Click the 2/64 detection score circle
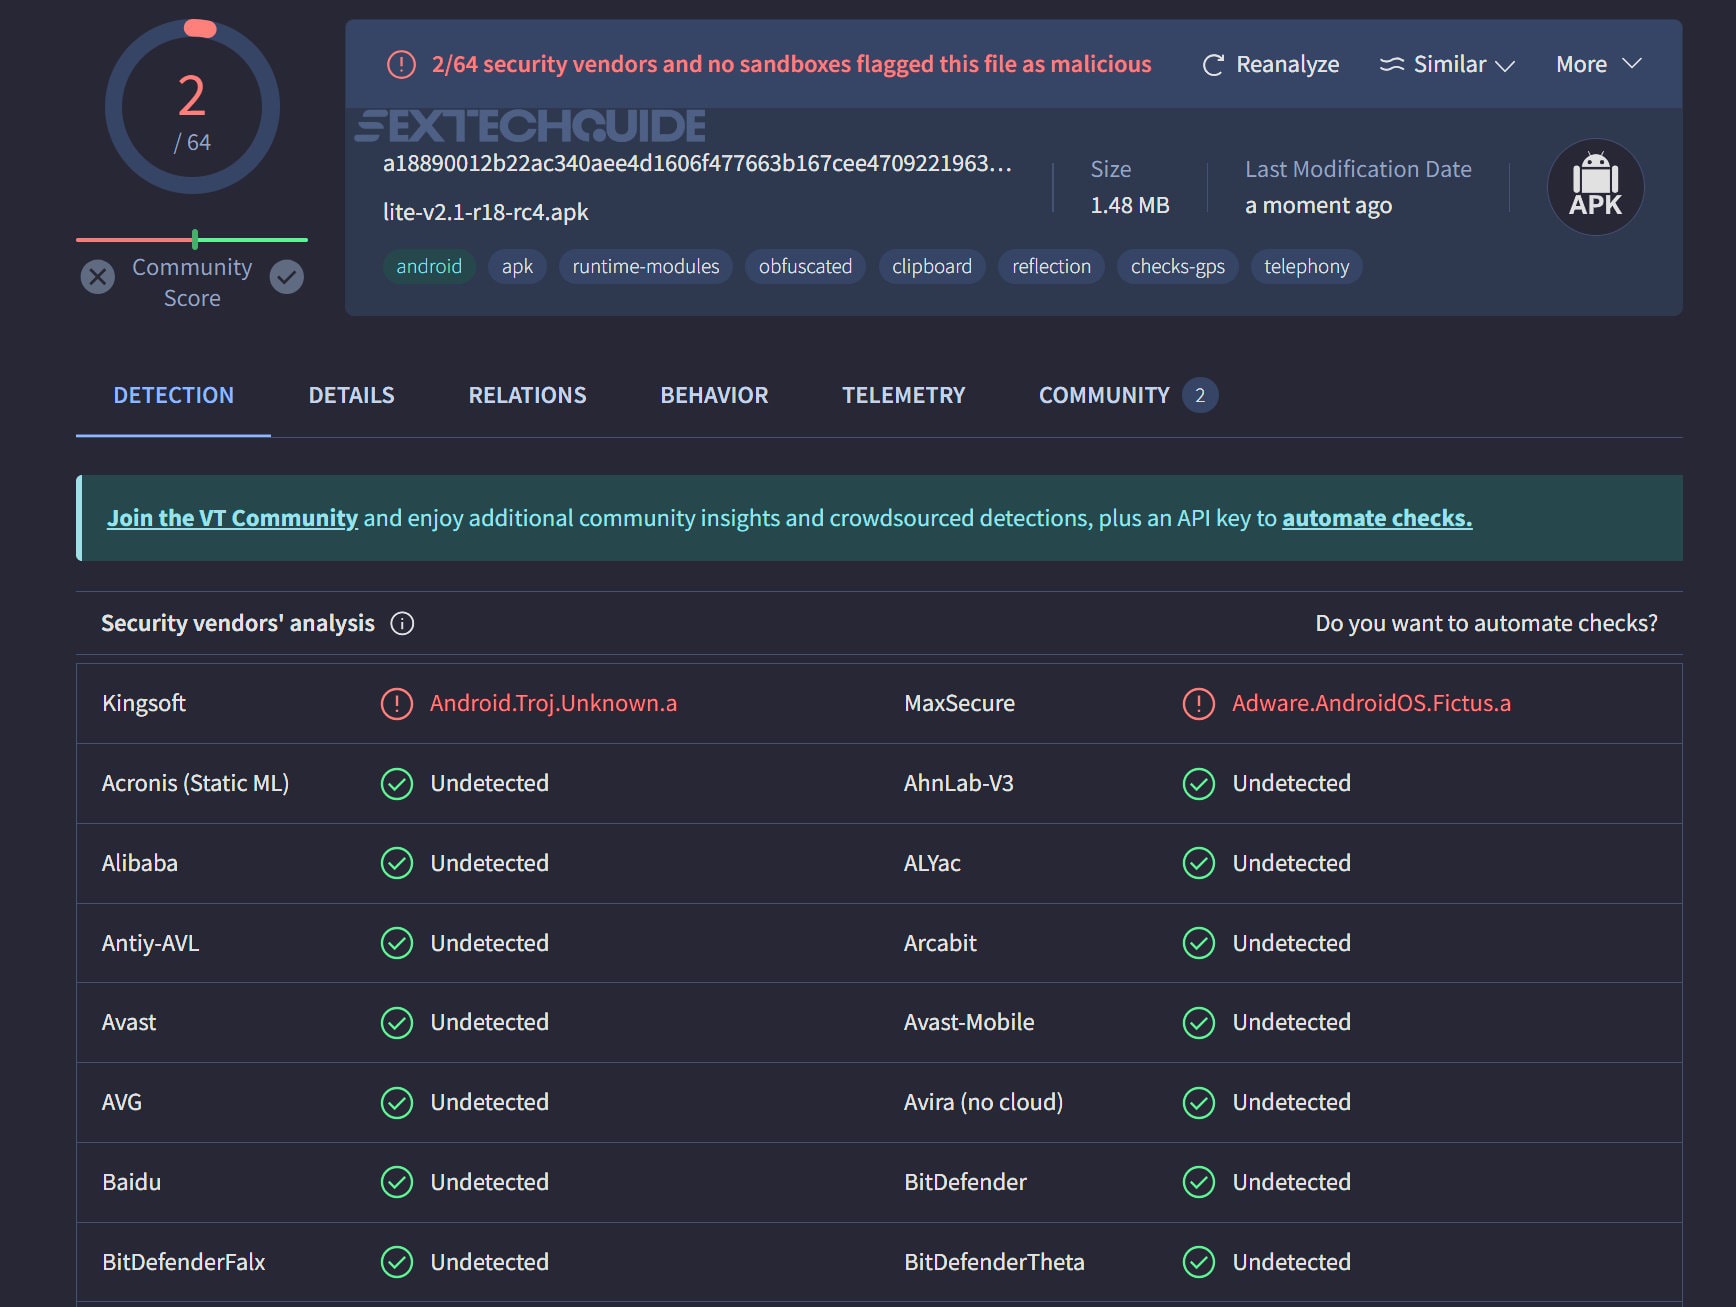 [x=192, y=108]
